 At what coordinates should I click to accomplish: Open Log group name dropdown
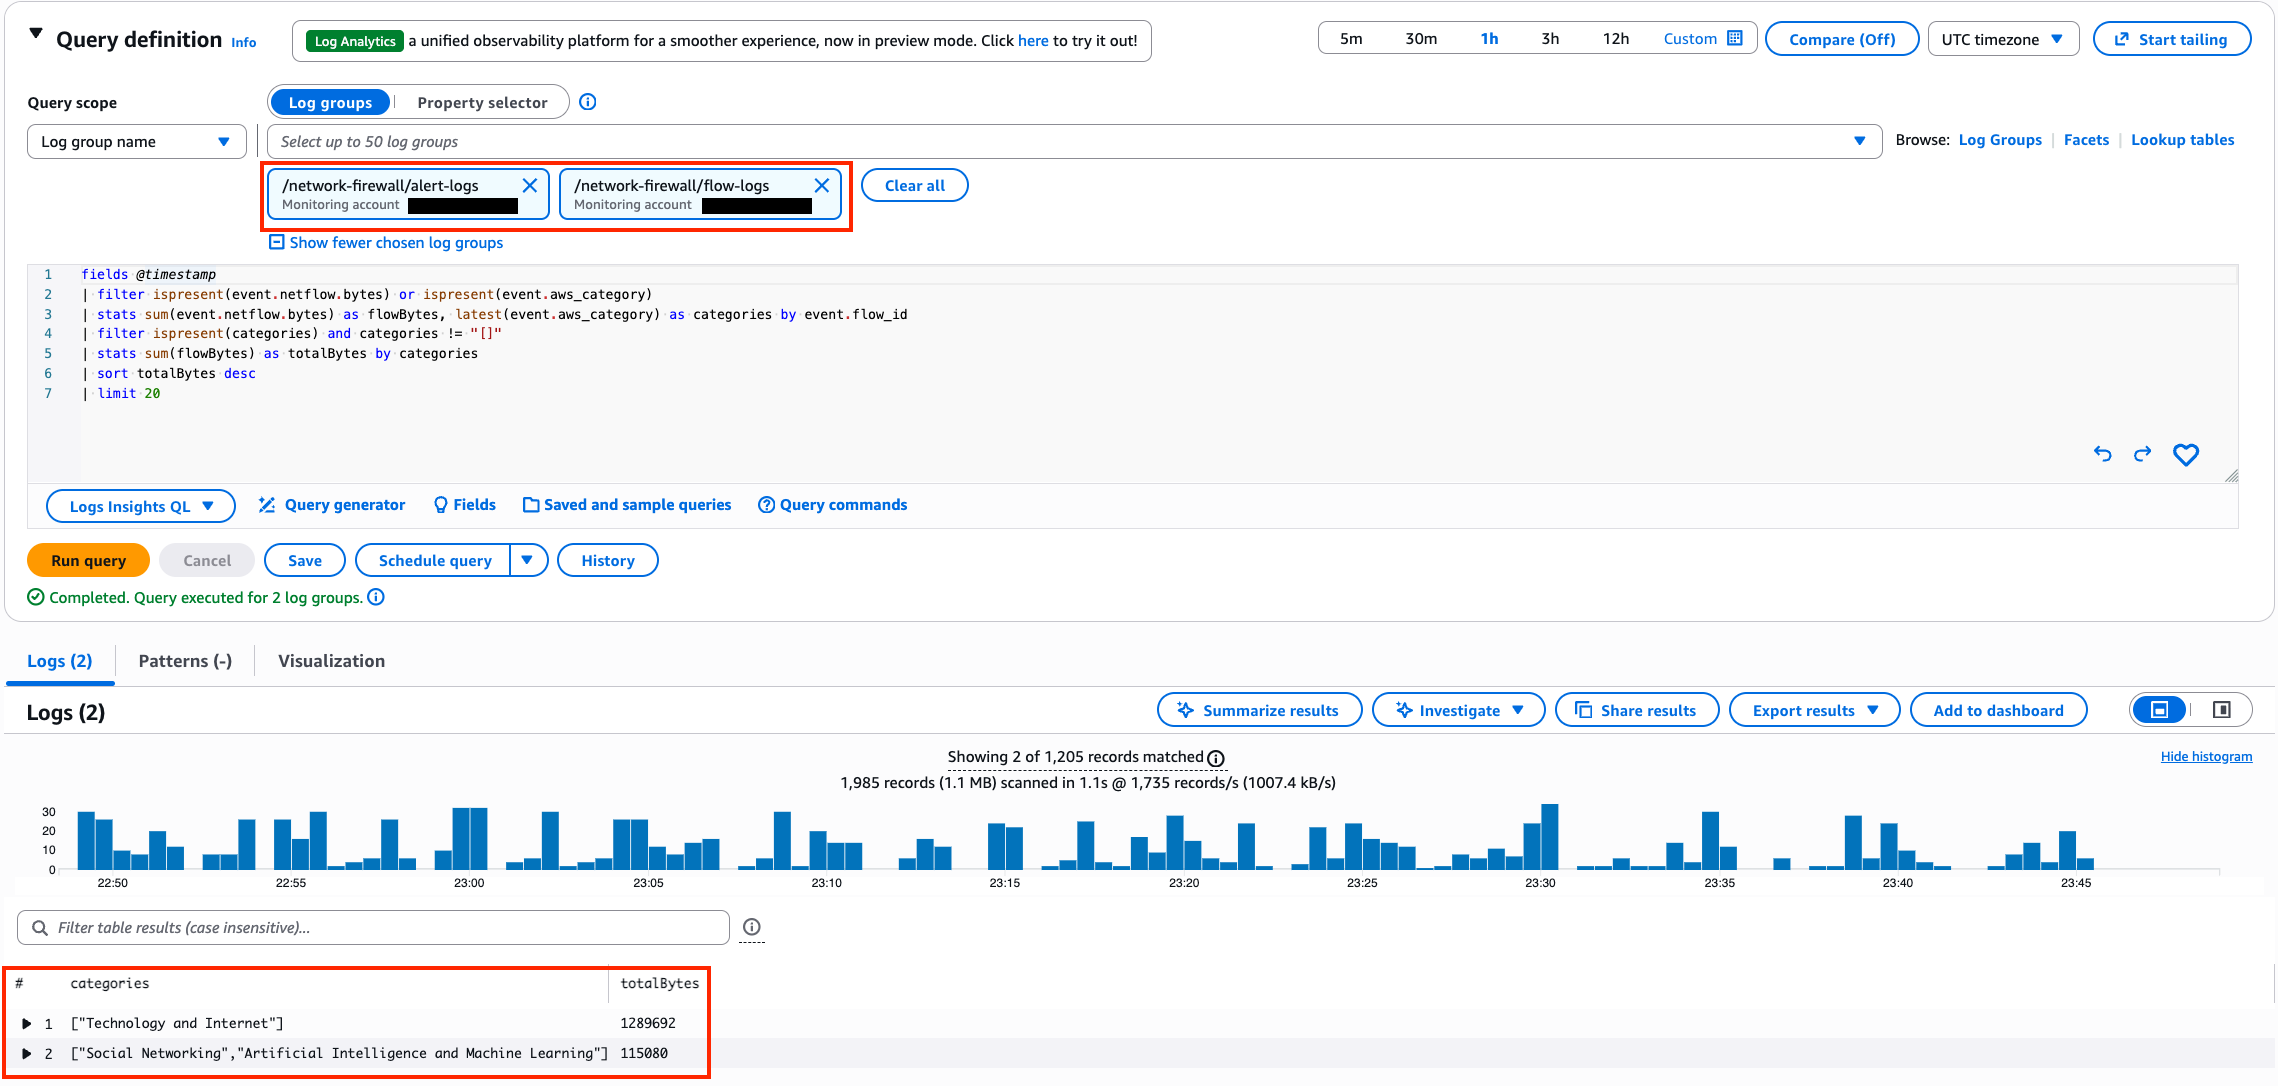[137, 141]
